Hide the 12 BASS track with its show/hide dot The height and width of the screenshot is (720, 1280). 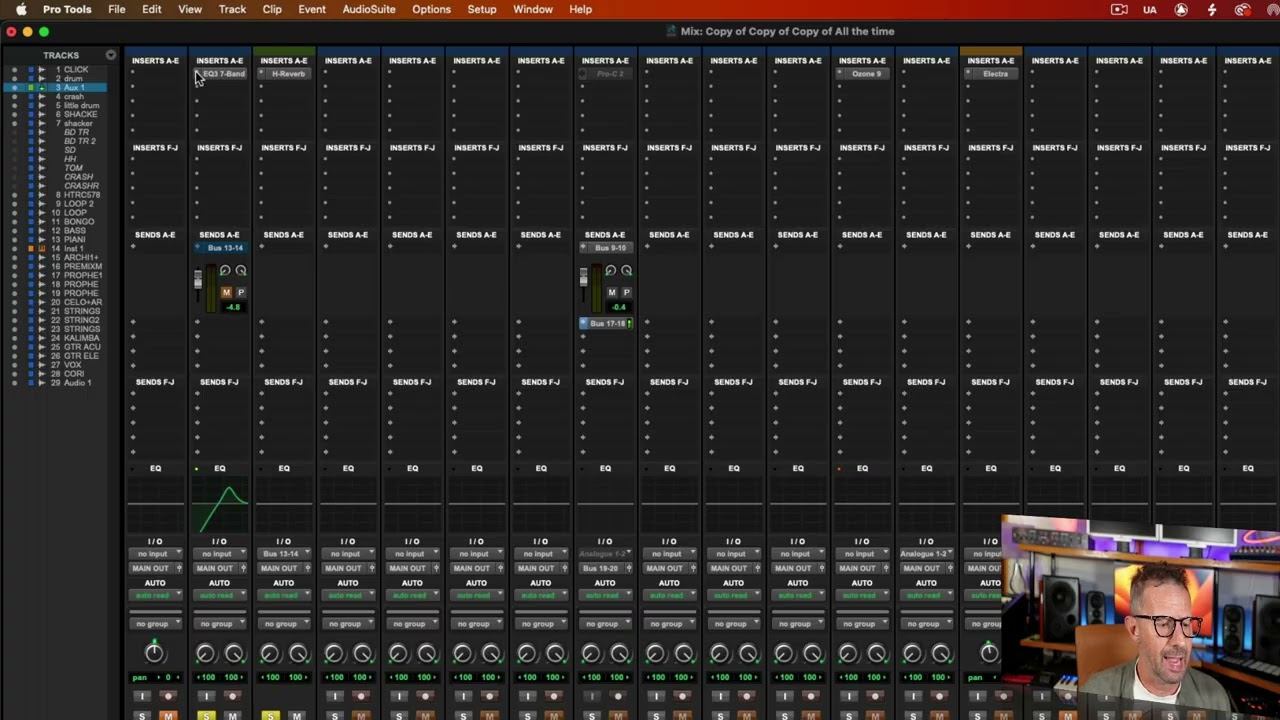[14, 231]
